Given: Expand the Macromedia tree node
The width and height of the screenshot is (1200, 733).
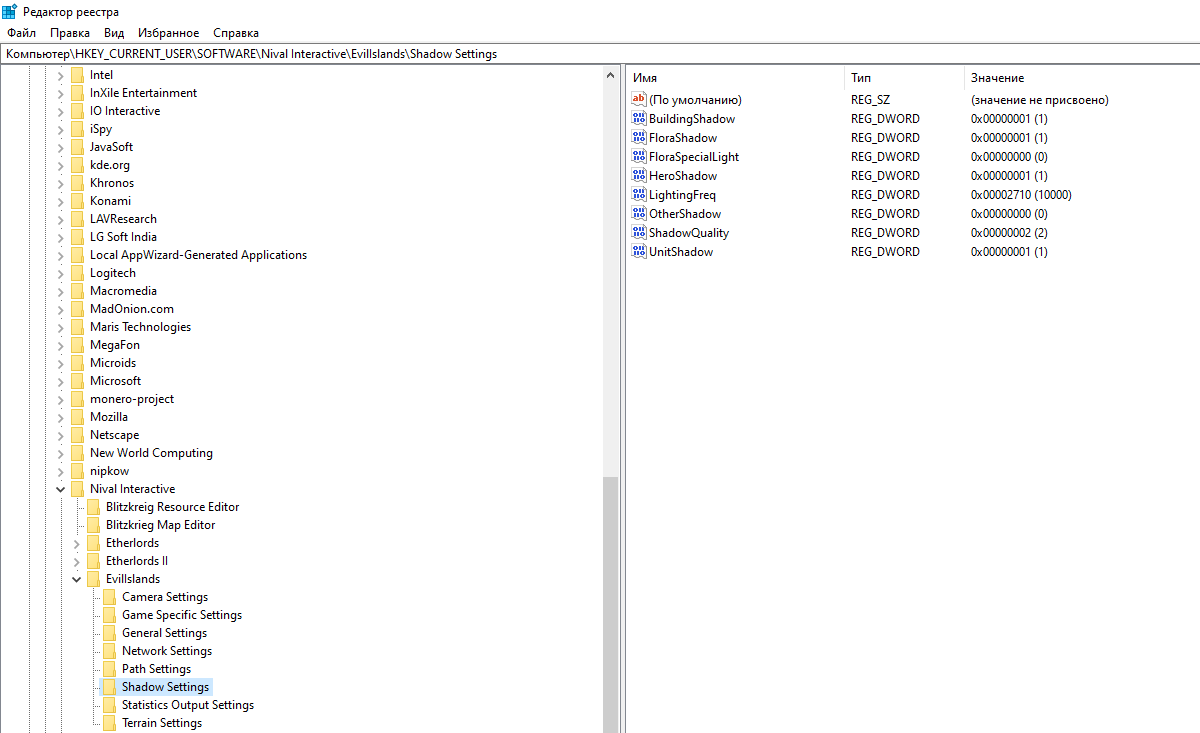Looking at the screenshot, I should click(61, 291).
